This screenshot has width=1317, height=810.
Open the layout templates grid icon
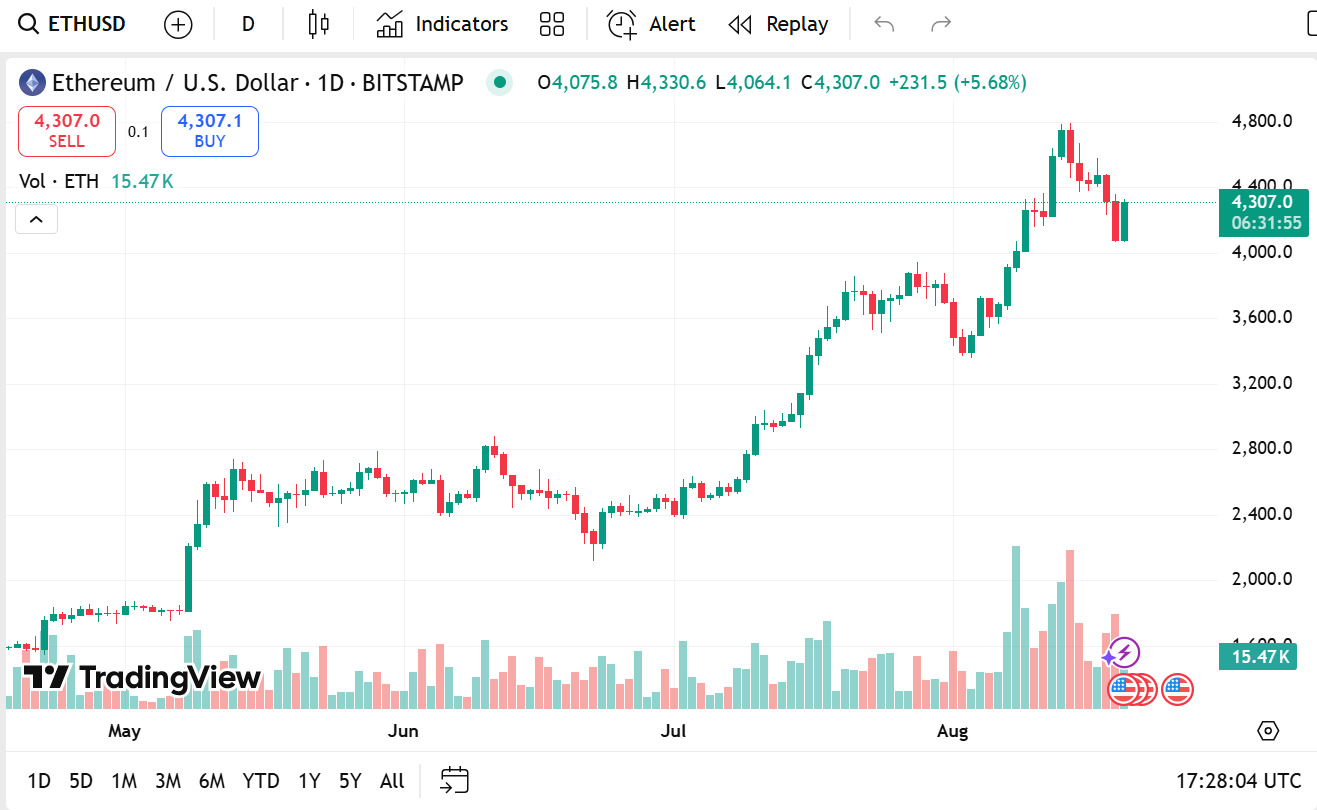(x=552, y=24)
